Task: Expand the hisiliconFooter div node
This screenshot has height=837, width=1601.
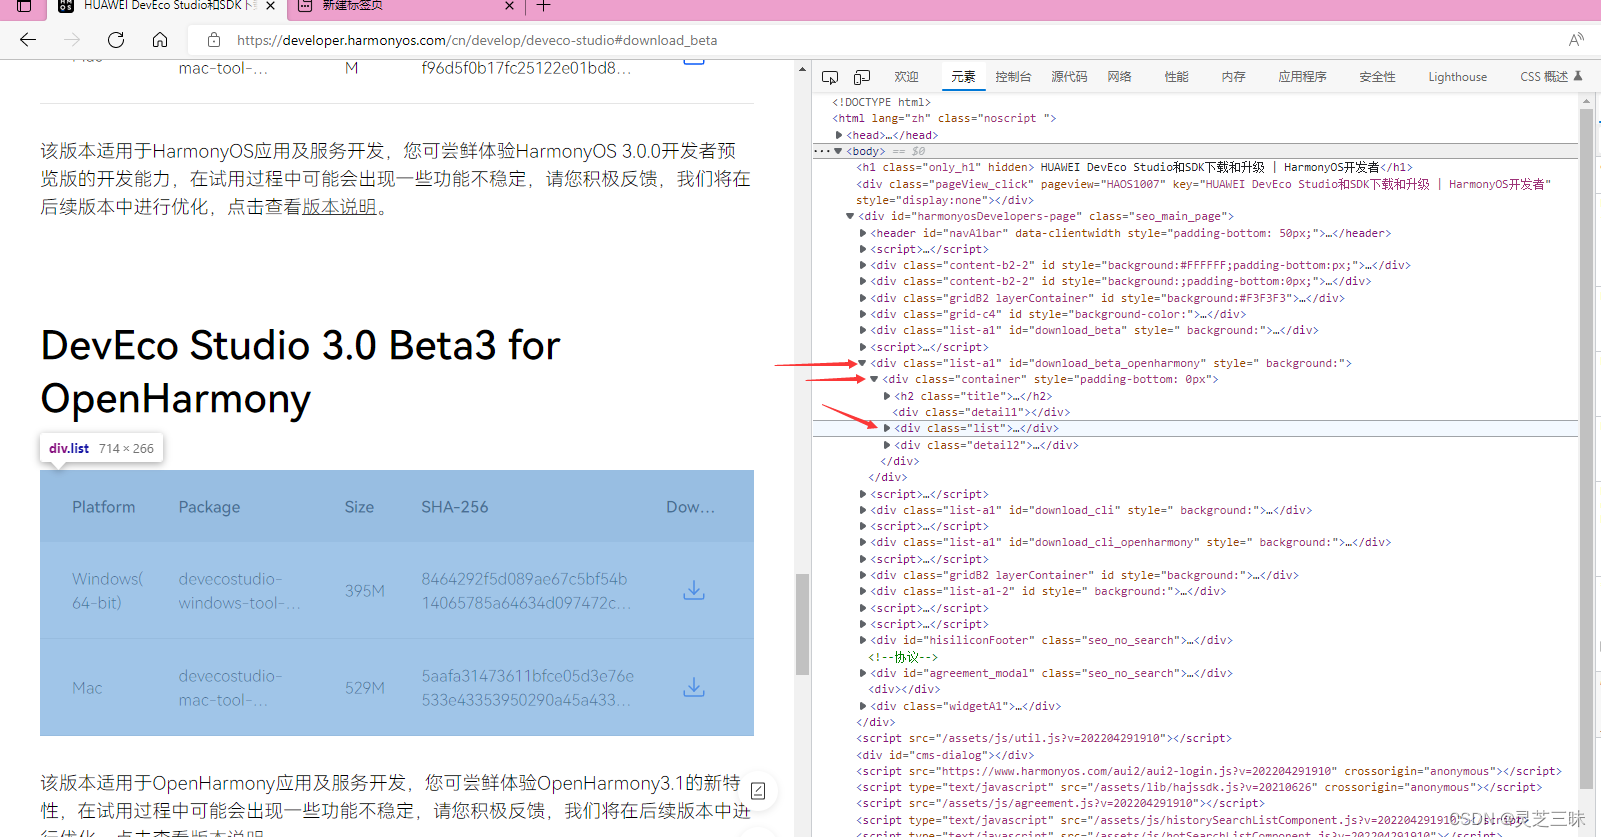Action: click(x=863, y=640)
